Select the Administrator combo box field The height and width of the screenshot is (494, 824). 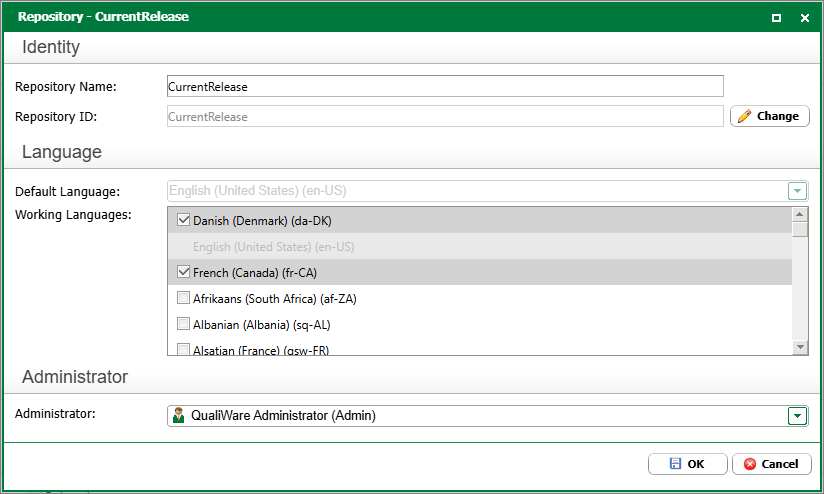(488, 416)
